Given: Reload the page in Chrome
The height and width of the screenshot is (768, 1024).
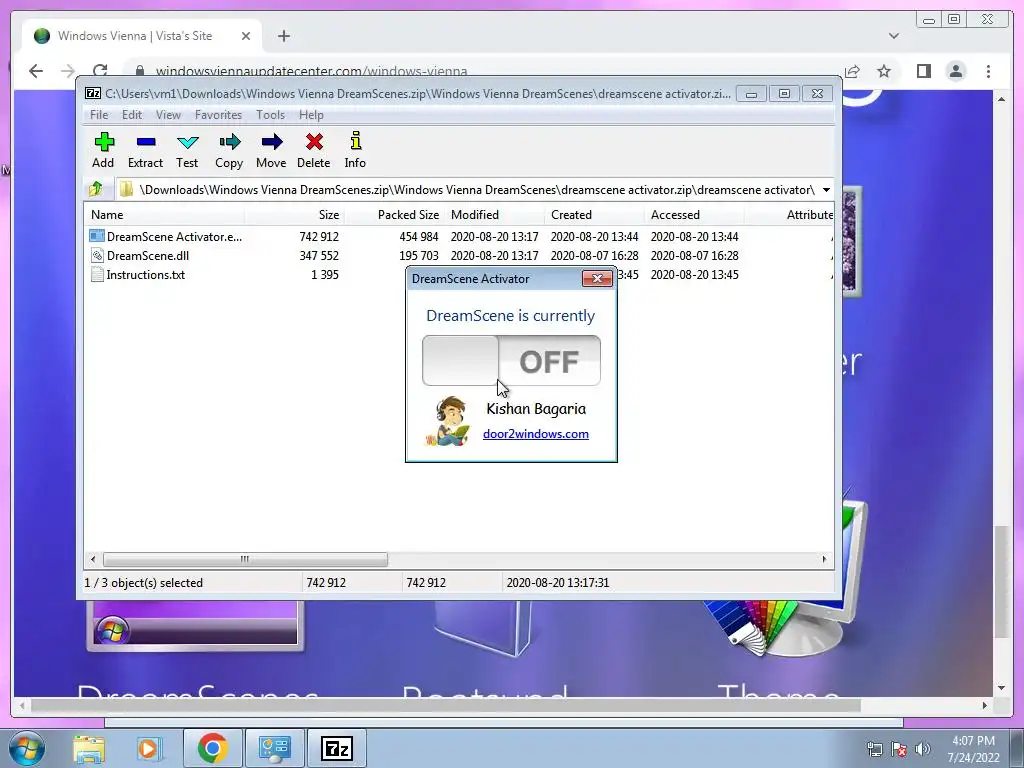Looking at the screenshot, I should click(x=100, y=71).
